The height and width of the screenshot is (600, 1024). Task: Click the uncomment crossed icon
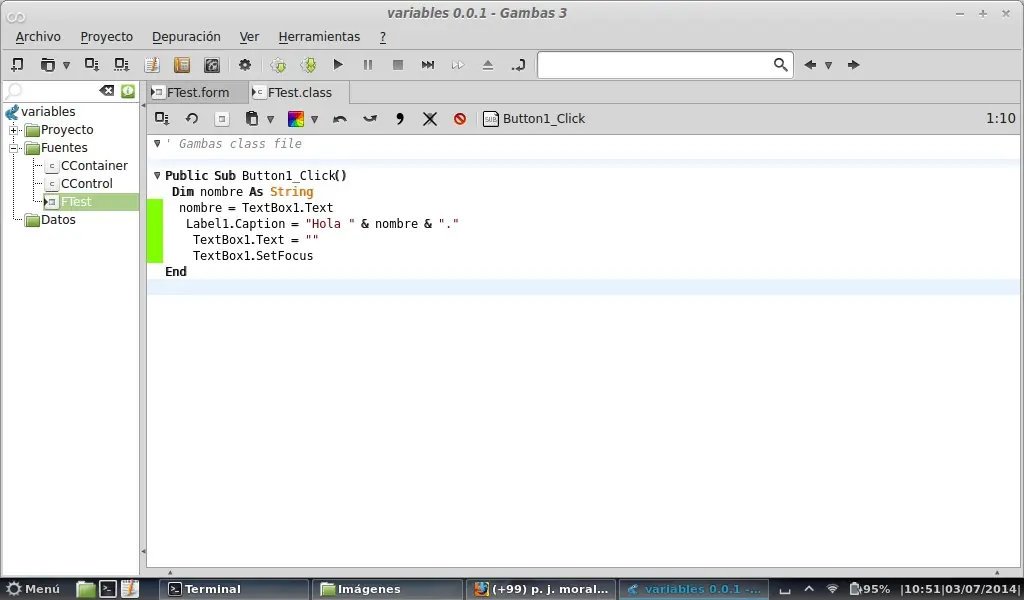pyautogui.click(x=430, y=119)
